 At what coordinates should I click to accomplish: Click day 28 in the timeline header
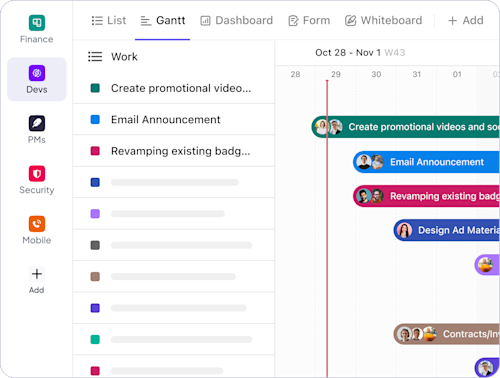tap(295, 74)
